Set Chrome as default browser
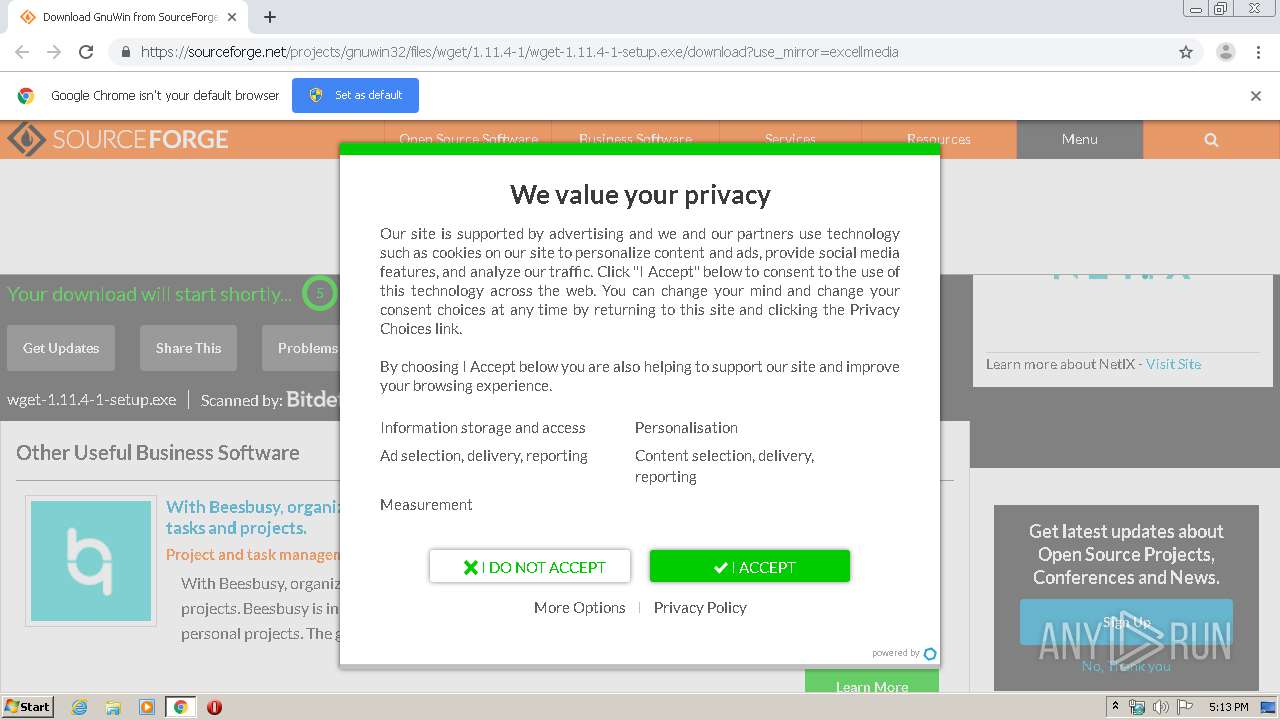This screenshot has height=720, width=1280. pyautogui.click(x=355, y=96)
